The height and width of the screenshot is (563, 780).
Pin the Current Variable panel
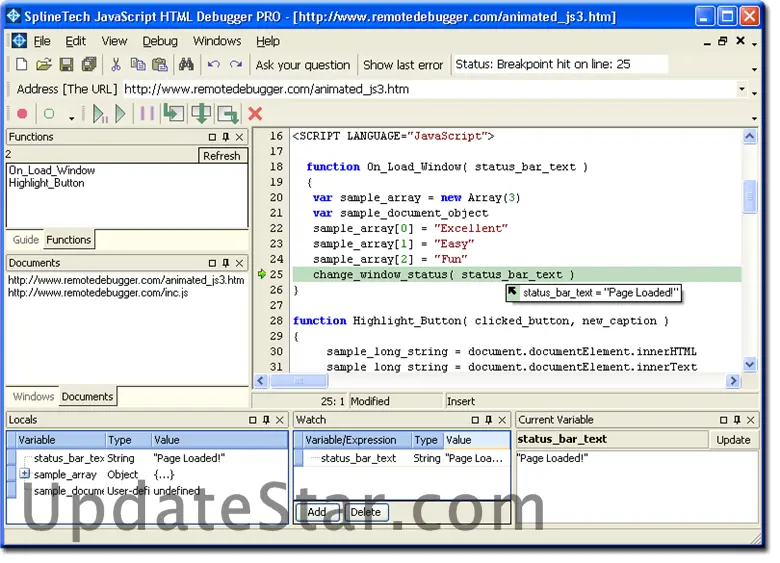point(737,420)
